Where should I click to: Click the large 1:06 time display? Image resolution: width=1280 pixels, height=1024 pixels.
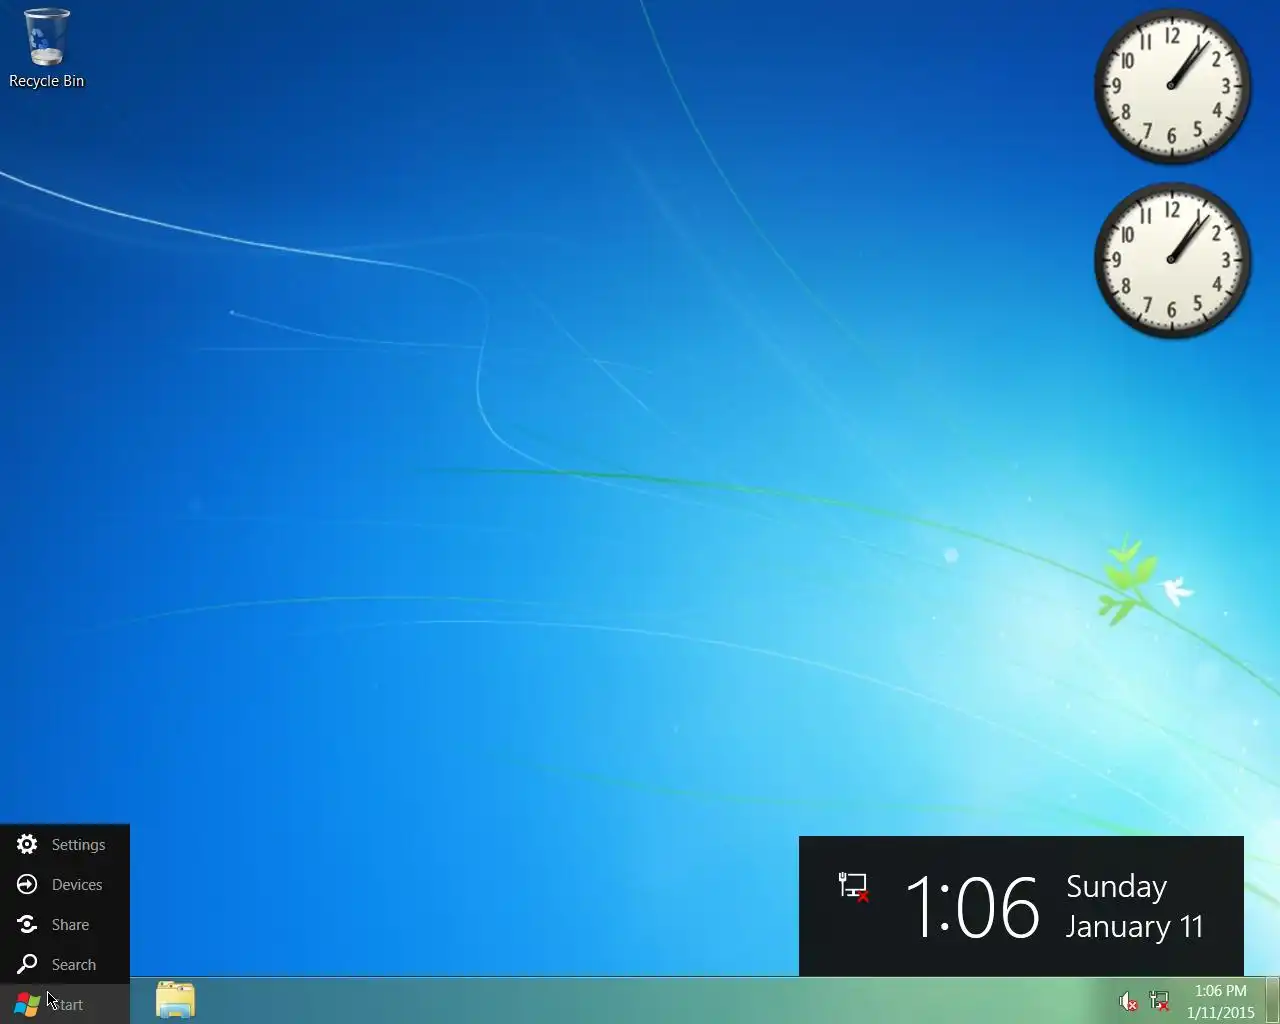click(972, 907)
